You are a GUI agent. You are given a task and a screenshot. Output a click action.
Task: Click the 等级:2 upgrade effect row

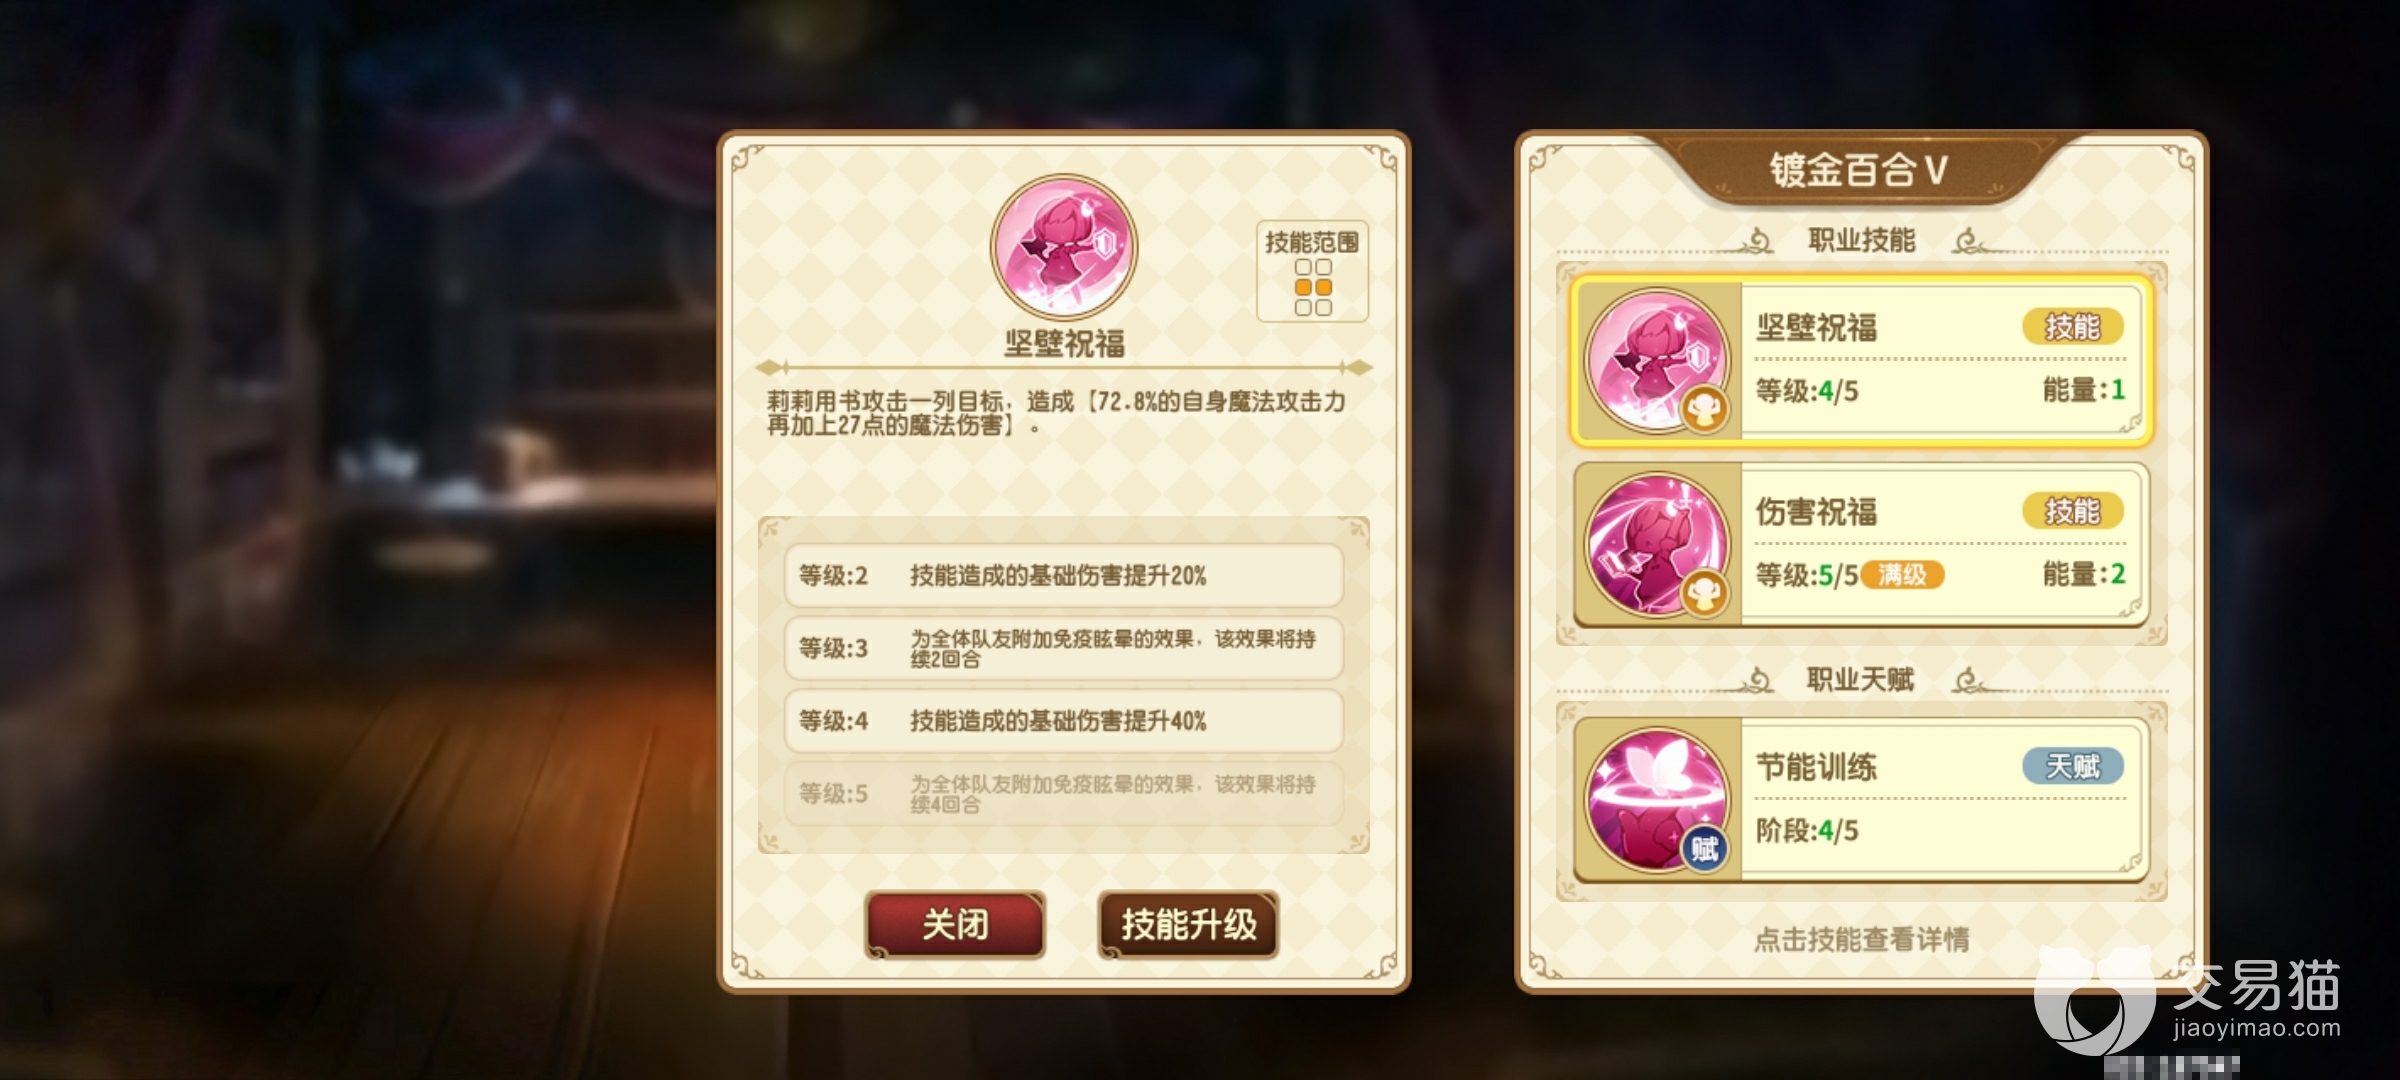click(x=1063, y=576)
